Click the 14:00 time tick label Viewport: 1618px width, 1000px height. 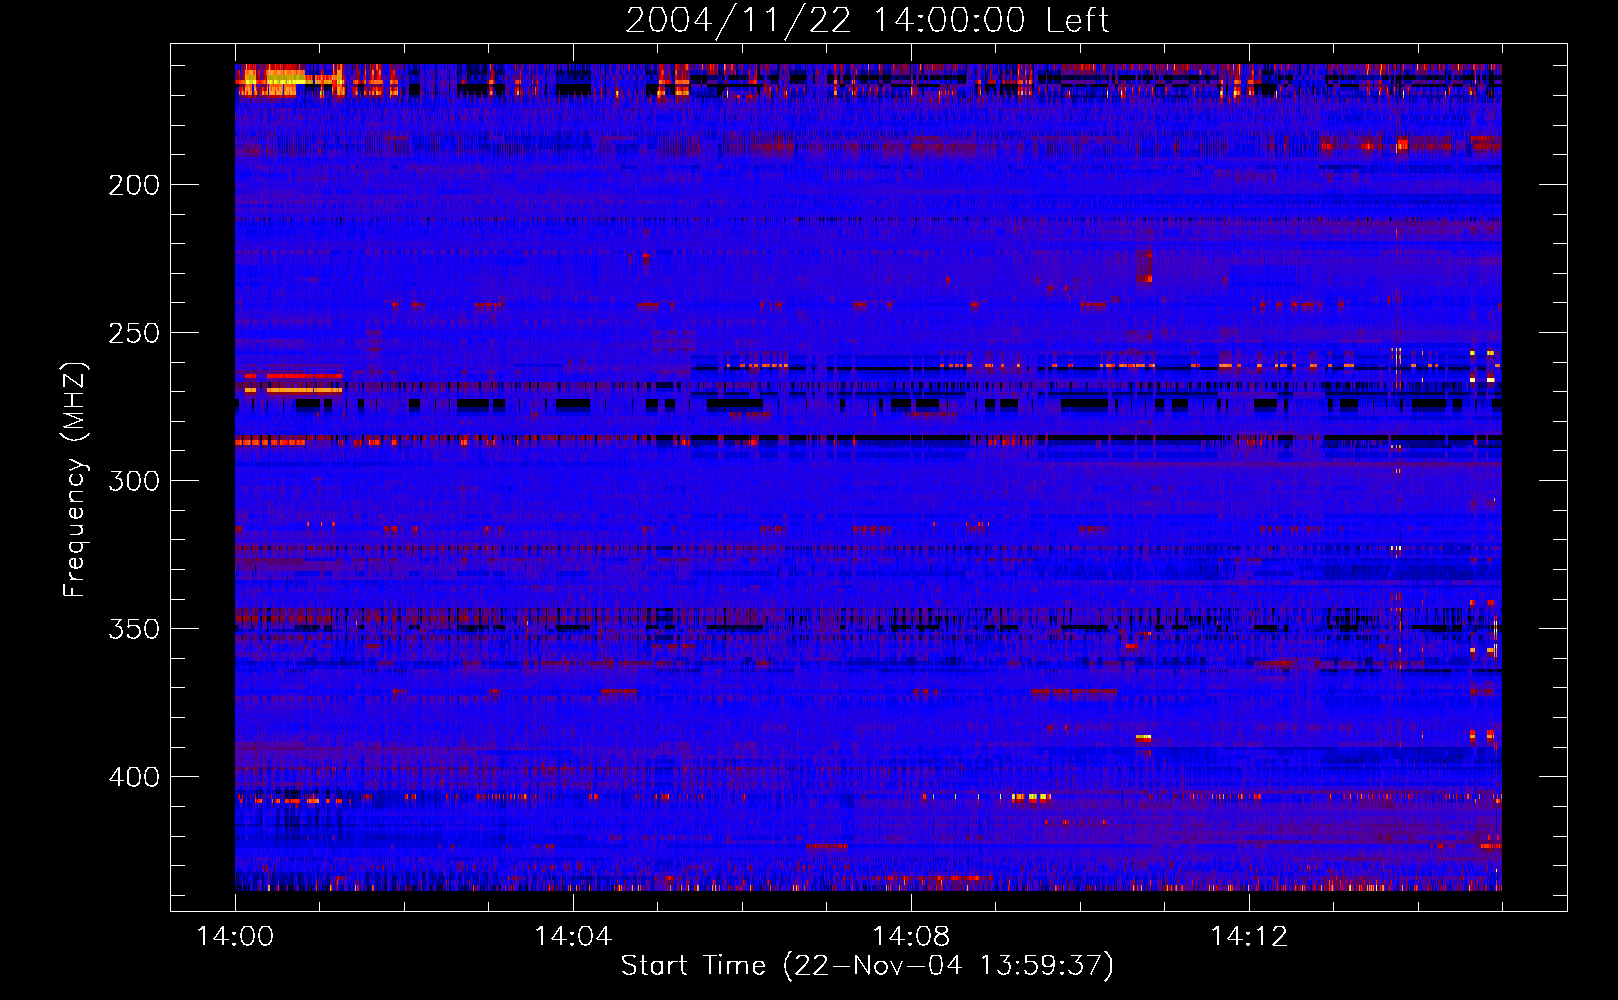point(235,936)
